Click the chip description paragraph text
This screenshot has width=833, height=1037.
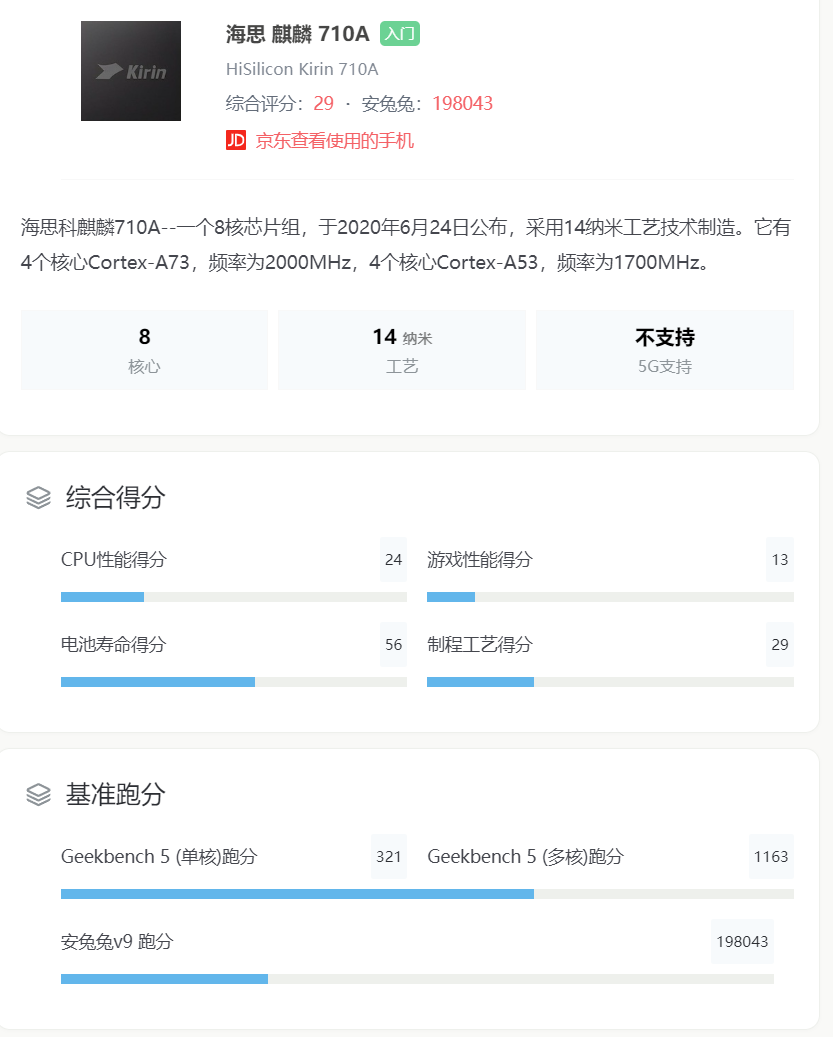pyautogui.click(x=406, y=245)
